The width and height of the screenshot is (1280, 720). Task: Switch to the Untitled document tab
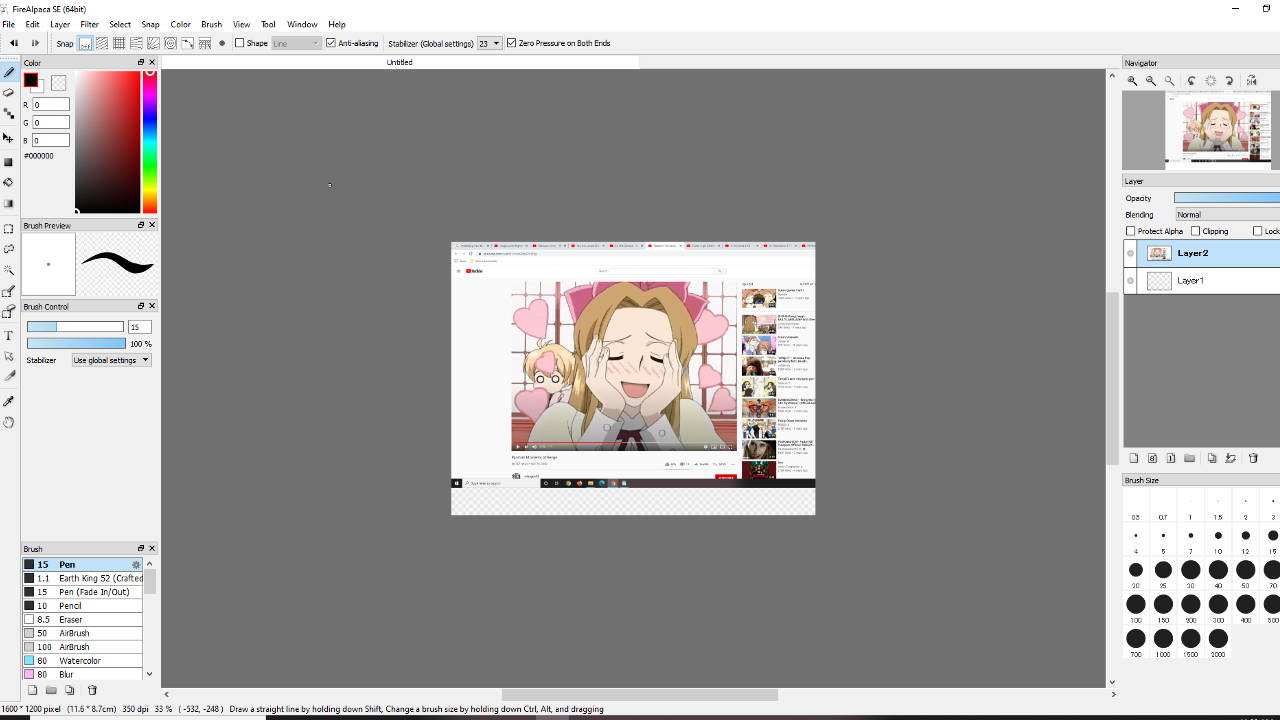coord(400,62)
